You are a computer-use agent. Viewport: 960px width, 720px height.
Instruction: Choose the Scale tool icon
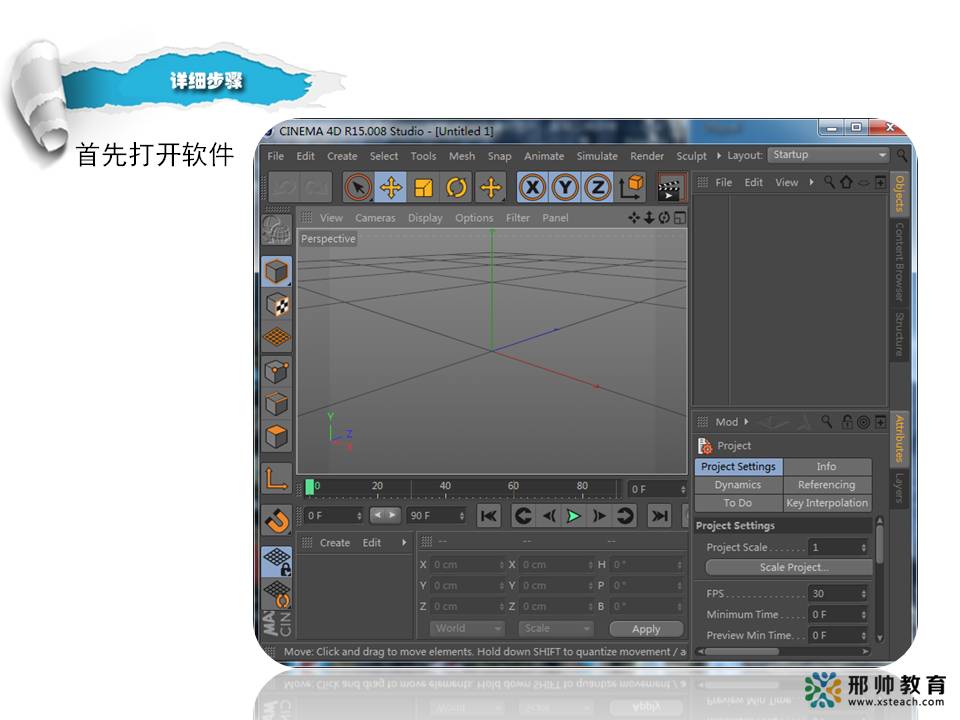pyautogui.click(x=424, y=187)
